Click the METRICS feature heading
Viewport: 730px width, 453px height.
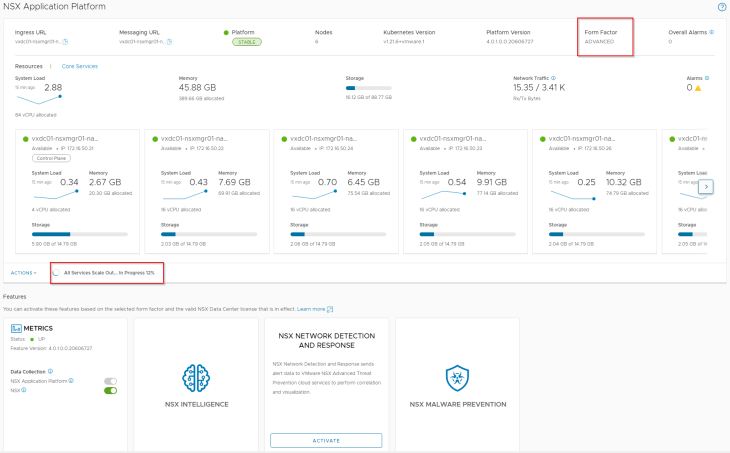(38, 329)
